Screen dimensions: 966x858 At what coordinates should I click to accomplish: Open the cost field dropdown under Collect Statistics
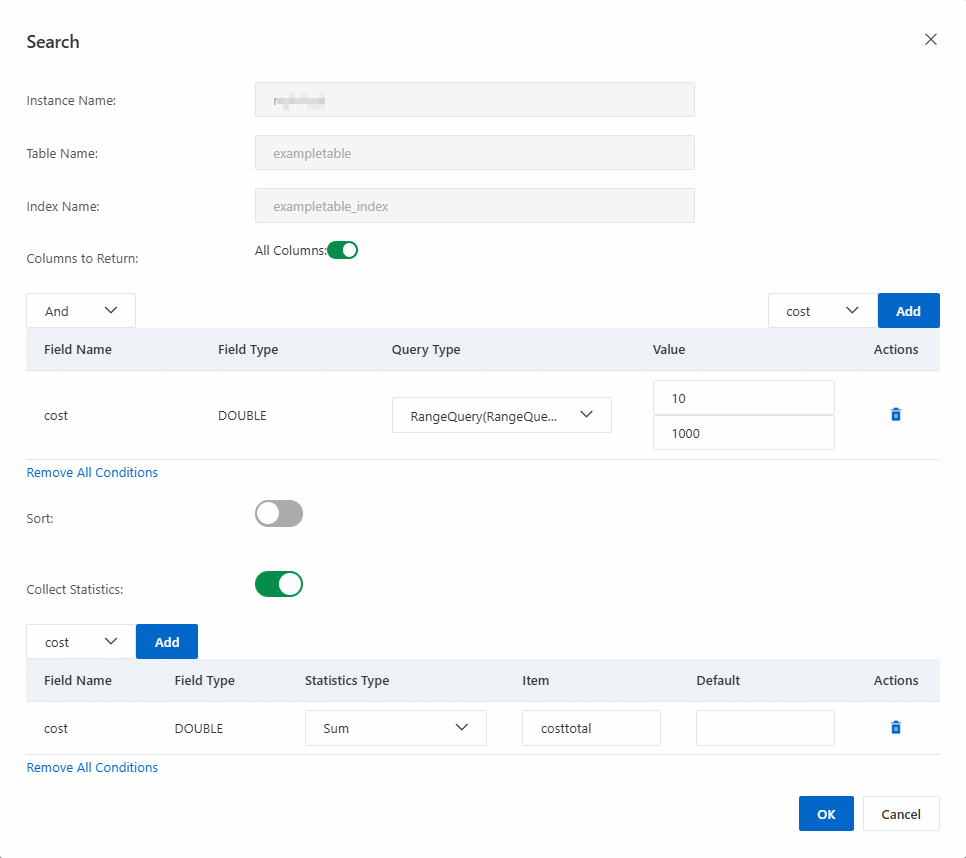[x=81, y=642]
